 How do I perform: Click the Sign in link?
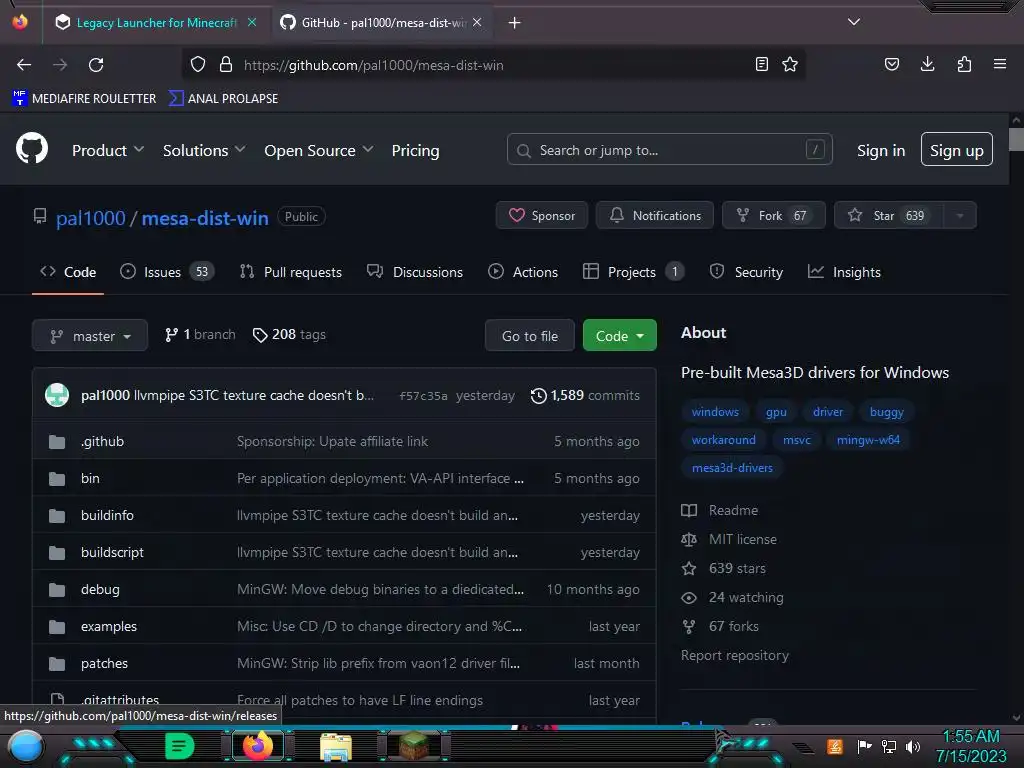point(880,150)
